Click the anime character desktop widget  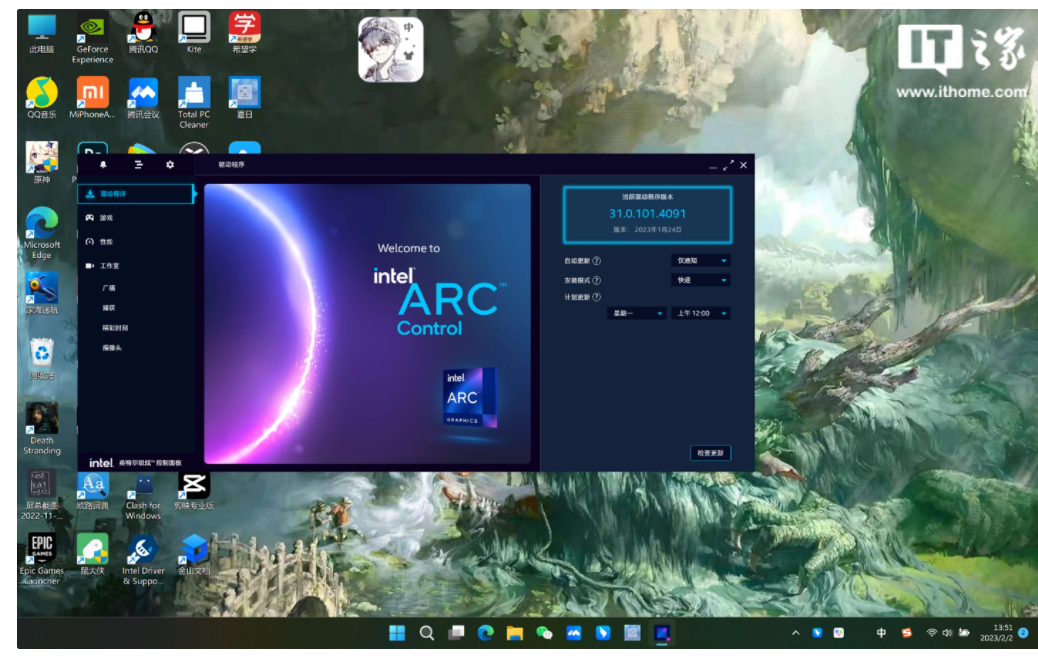[391, 50]
